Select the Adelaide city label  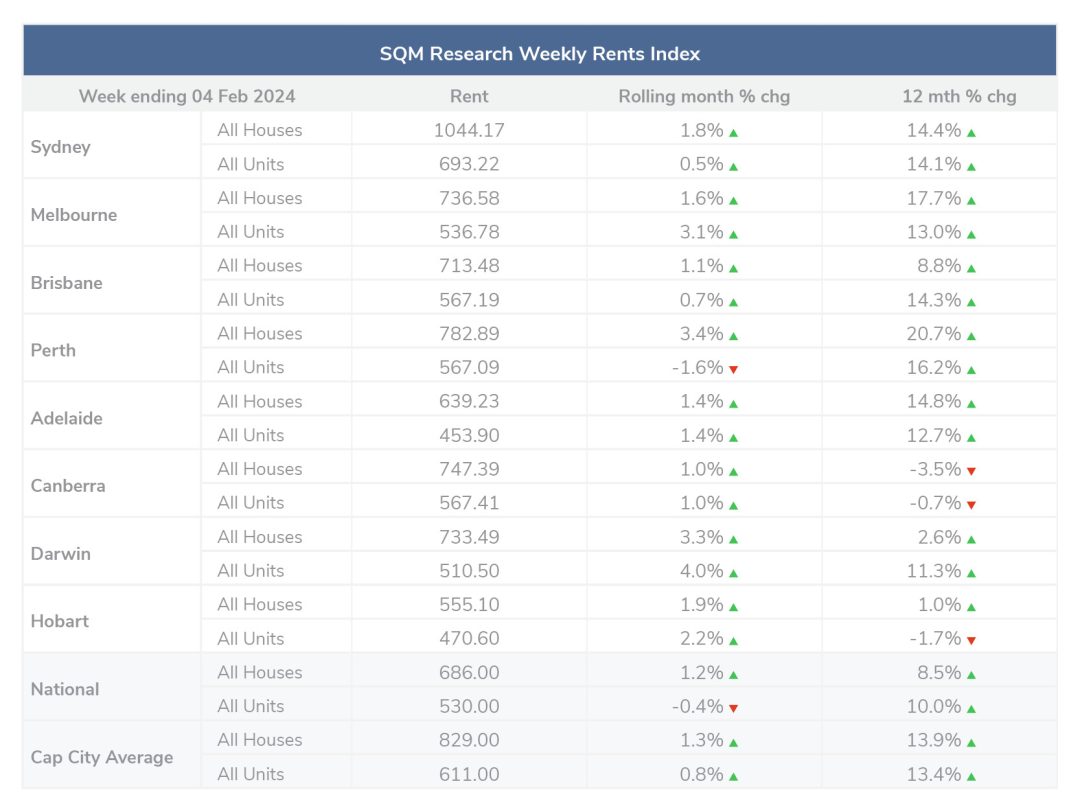[66, 418]
